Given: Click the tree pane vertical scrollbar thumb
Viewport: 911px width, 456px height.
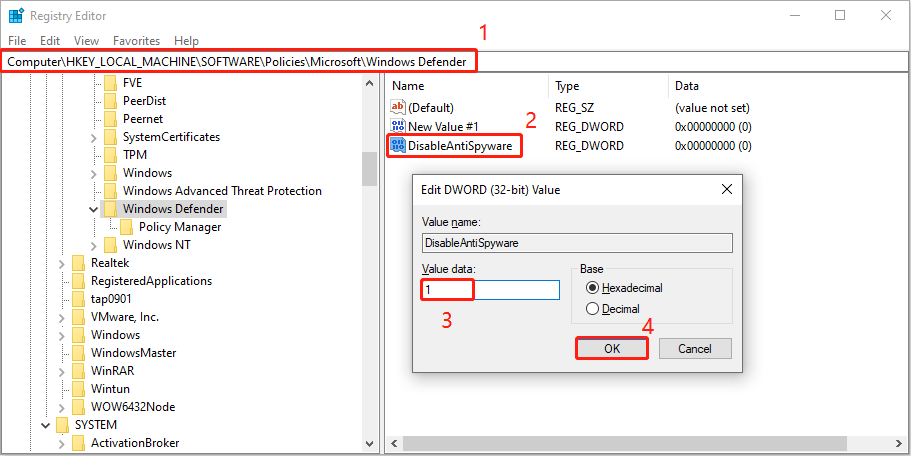Looking at the screenshot, I should 370,168.
